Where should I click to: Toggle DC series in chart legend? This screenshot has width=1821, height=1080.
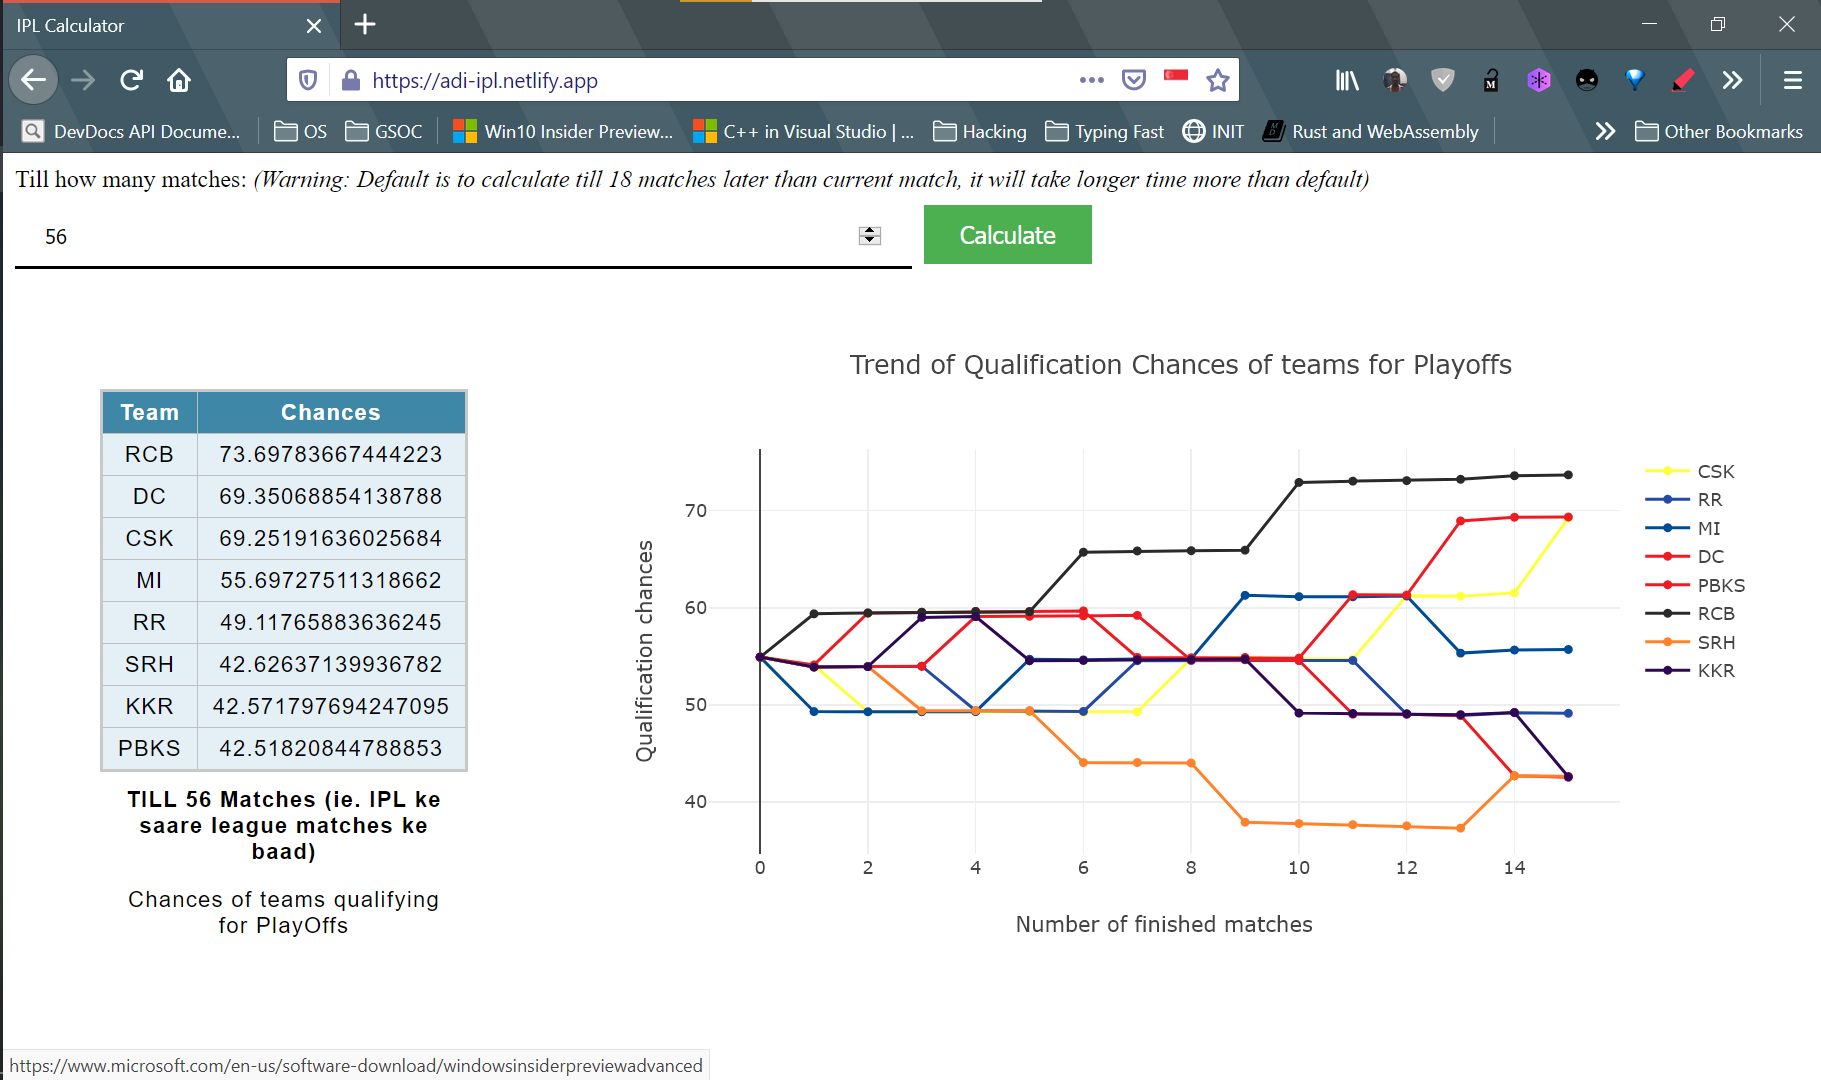[1686, 556]
